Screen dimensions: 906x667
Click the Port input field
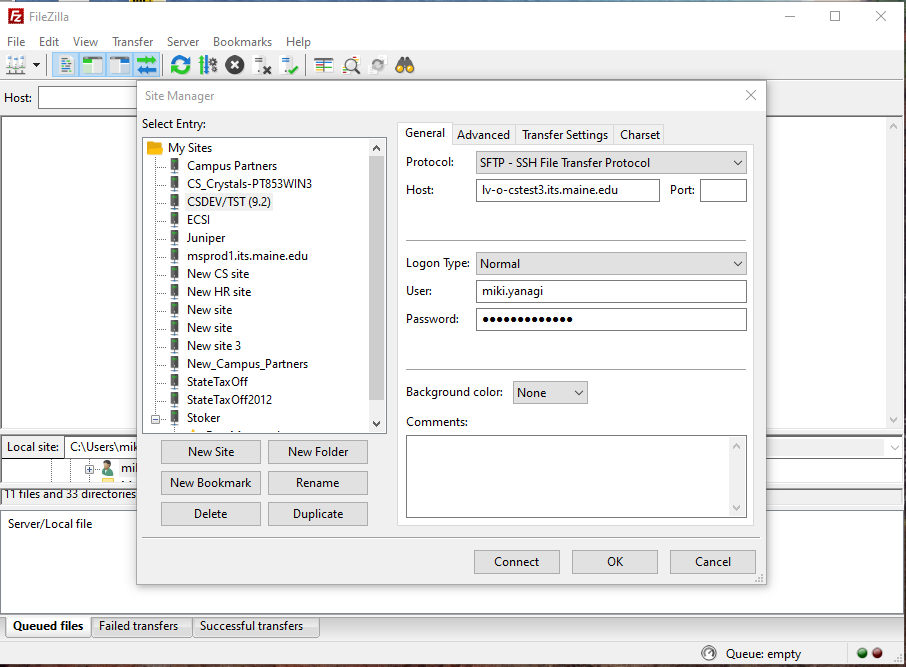pos(723,190)
